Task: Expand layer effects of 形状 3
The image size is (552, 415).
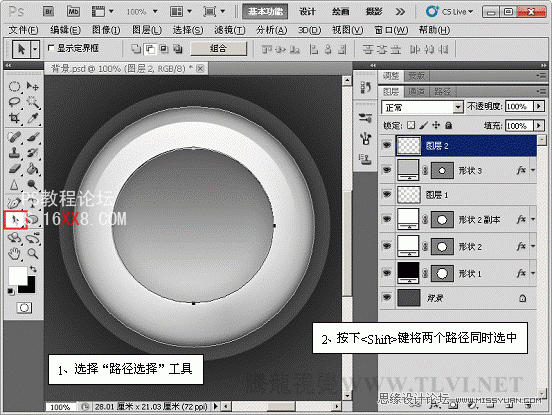Action: [x=533, y=170]
